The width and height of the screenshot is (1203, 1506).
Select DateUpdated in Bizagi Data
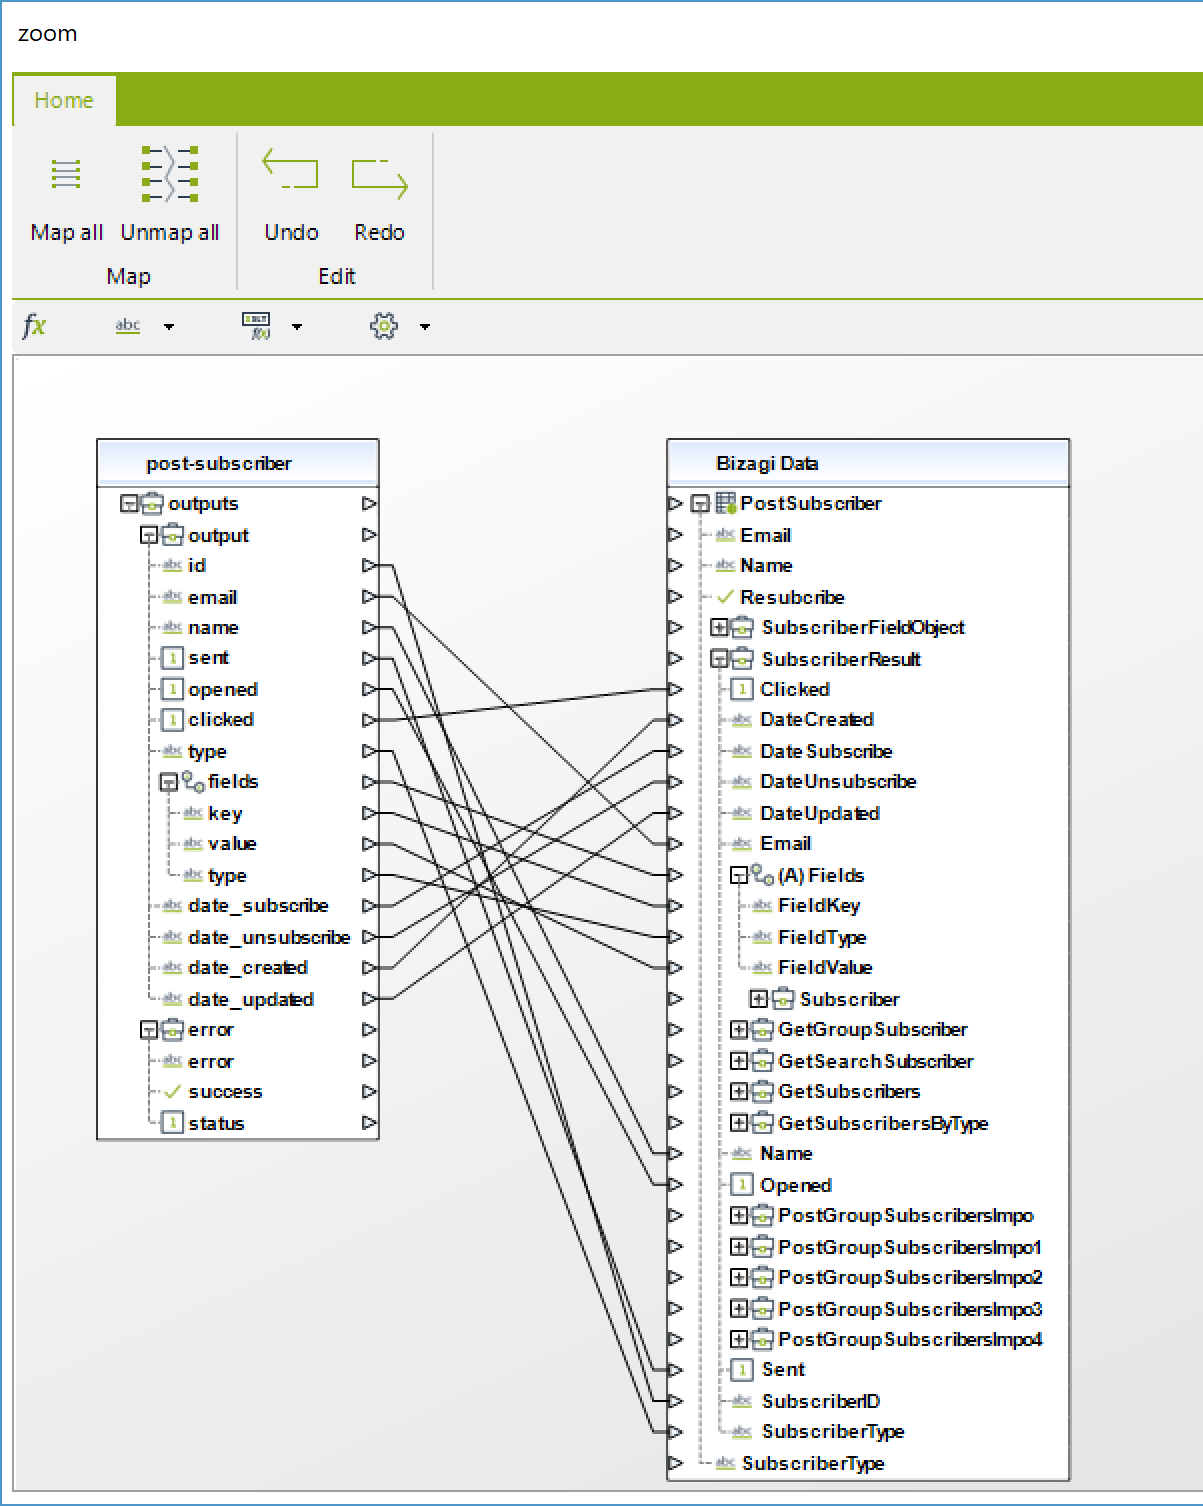(x=820, y=813)
